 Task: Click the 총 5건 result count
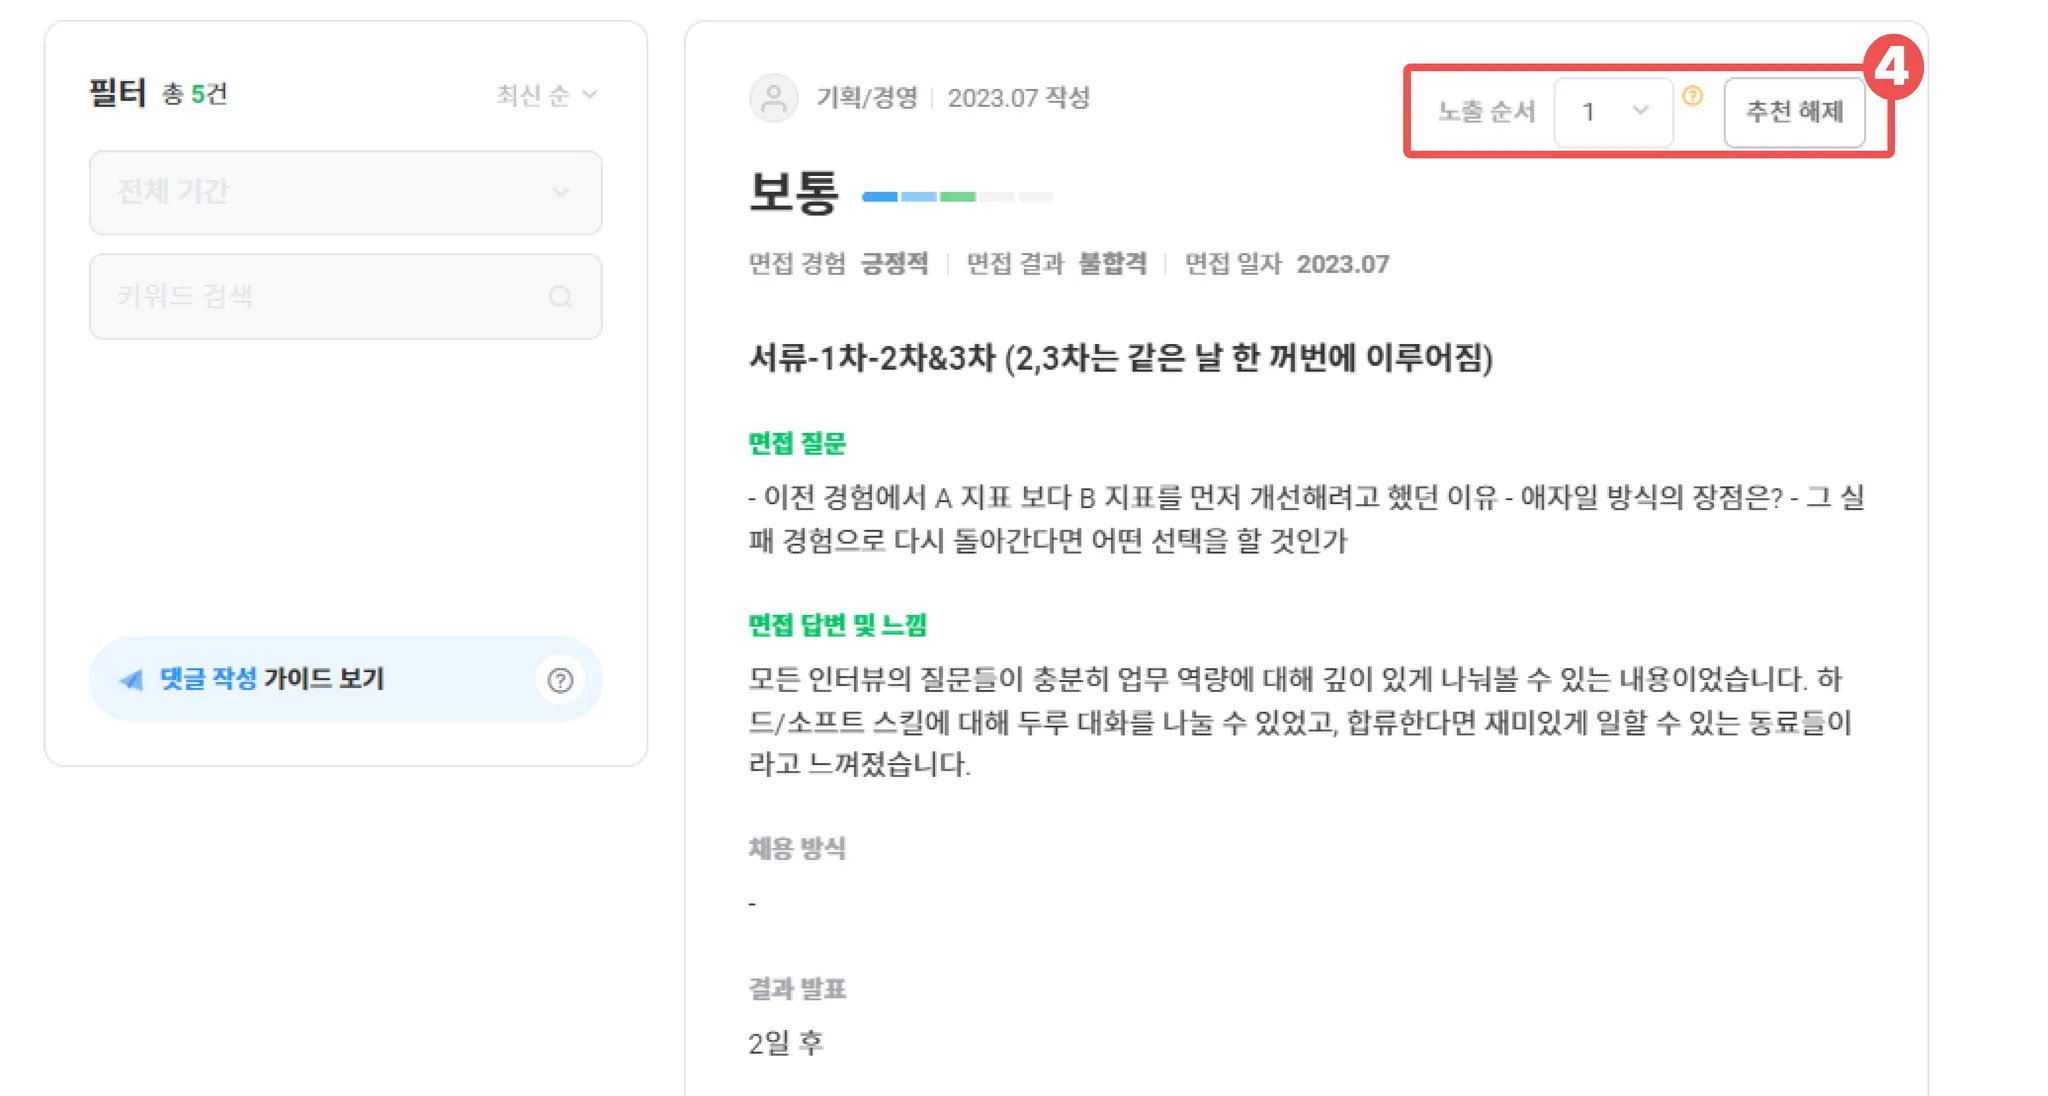(x=195, y=94)
